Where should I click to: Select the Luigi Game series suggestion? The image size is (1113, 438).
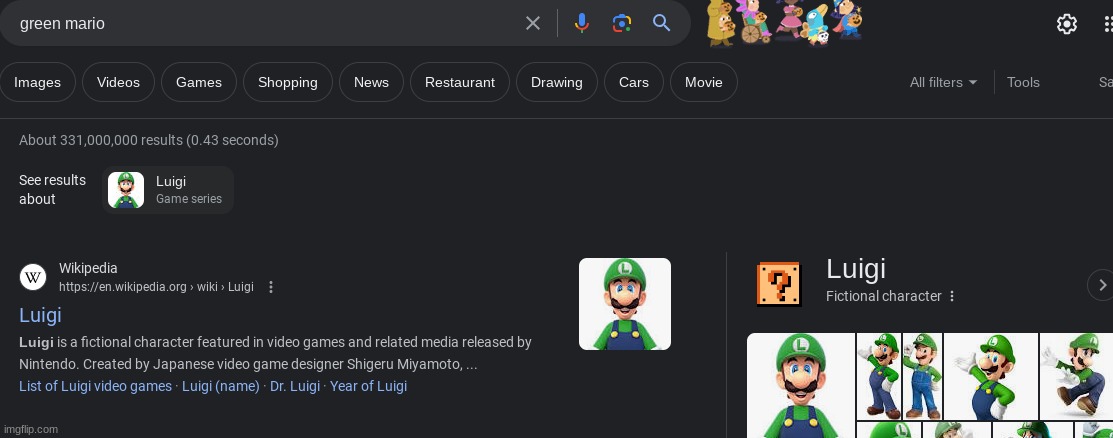(168, 190)
